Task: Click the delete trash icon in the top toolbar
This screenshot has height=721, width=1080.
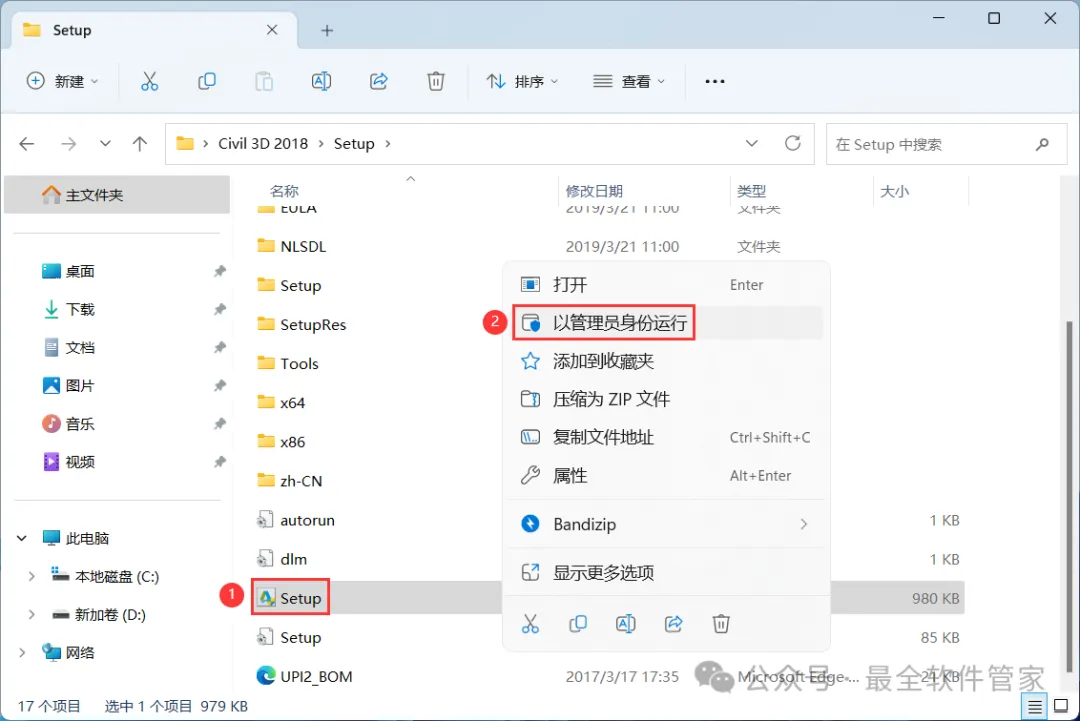Action: 436,81
